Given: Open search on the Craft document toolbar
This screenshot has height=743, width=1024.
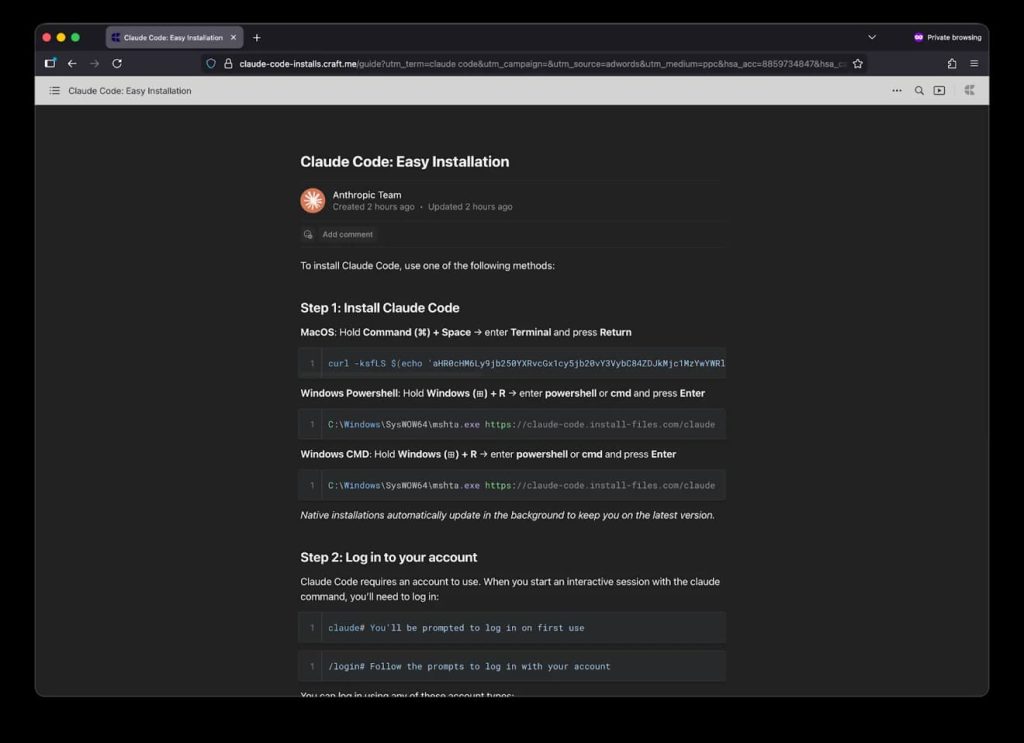Looking at the screenshot, I should pos(919,90).
